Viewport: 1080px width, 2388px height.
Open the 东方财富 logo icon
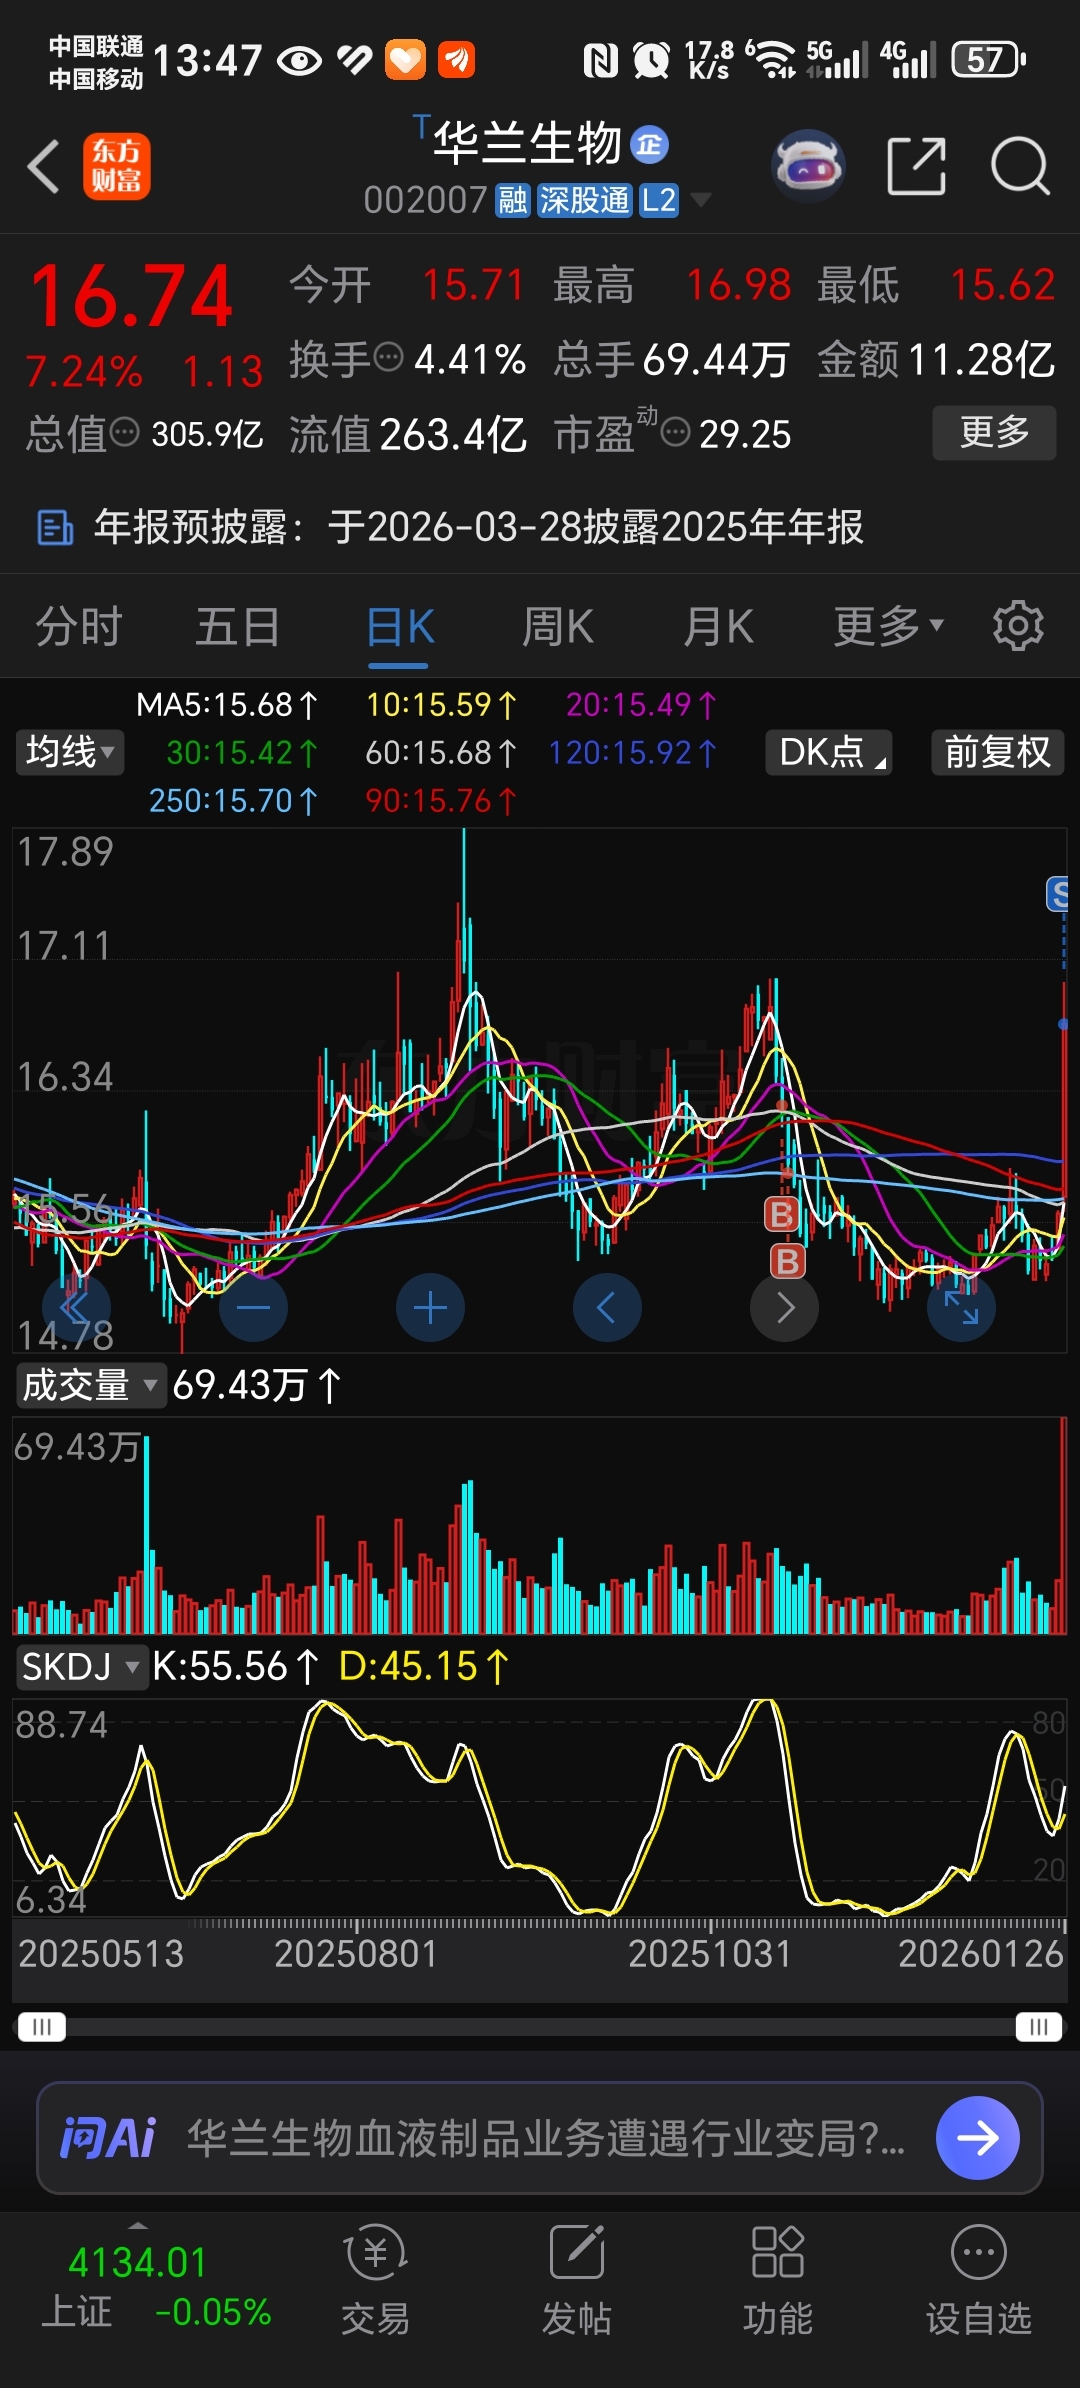tap(117, 166)
